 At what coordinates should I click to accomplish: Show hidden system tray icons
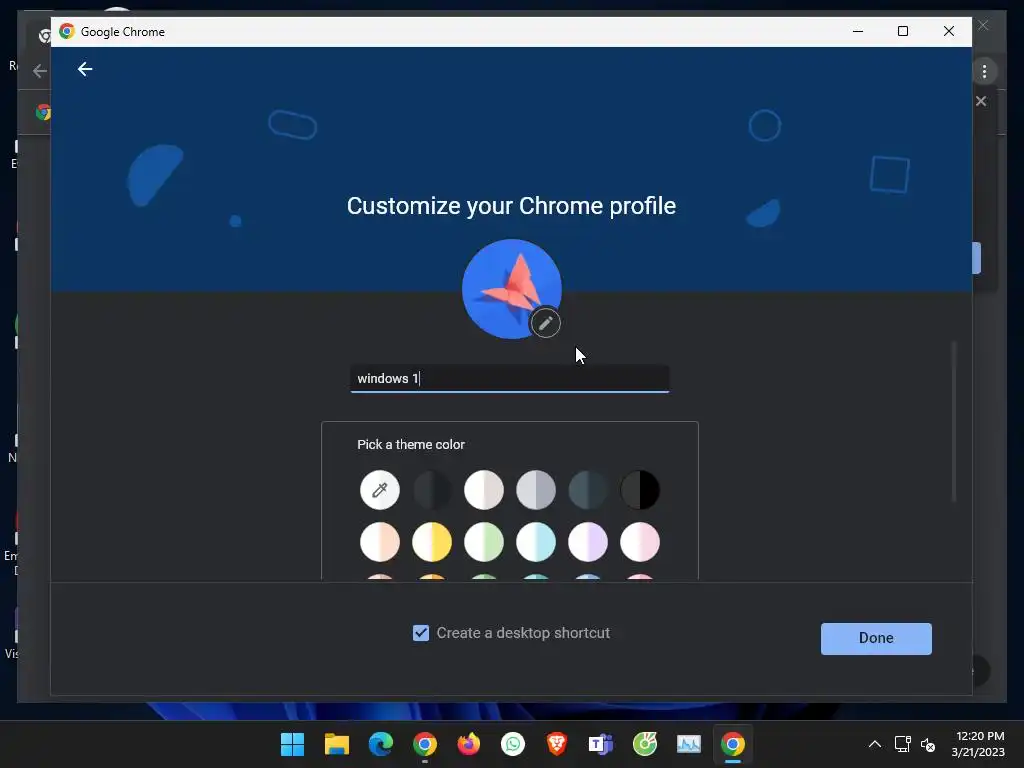pyautogui.click(x=874, y=744)
